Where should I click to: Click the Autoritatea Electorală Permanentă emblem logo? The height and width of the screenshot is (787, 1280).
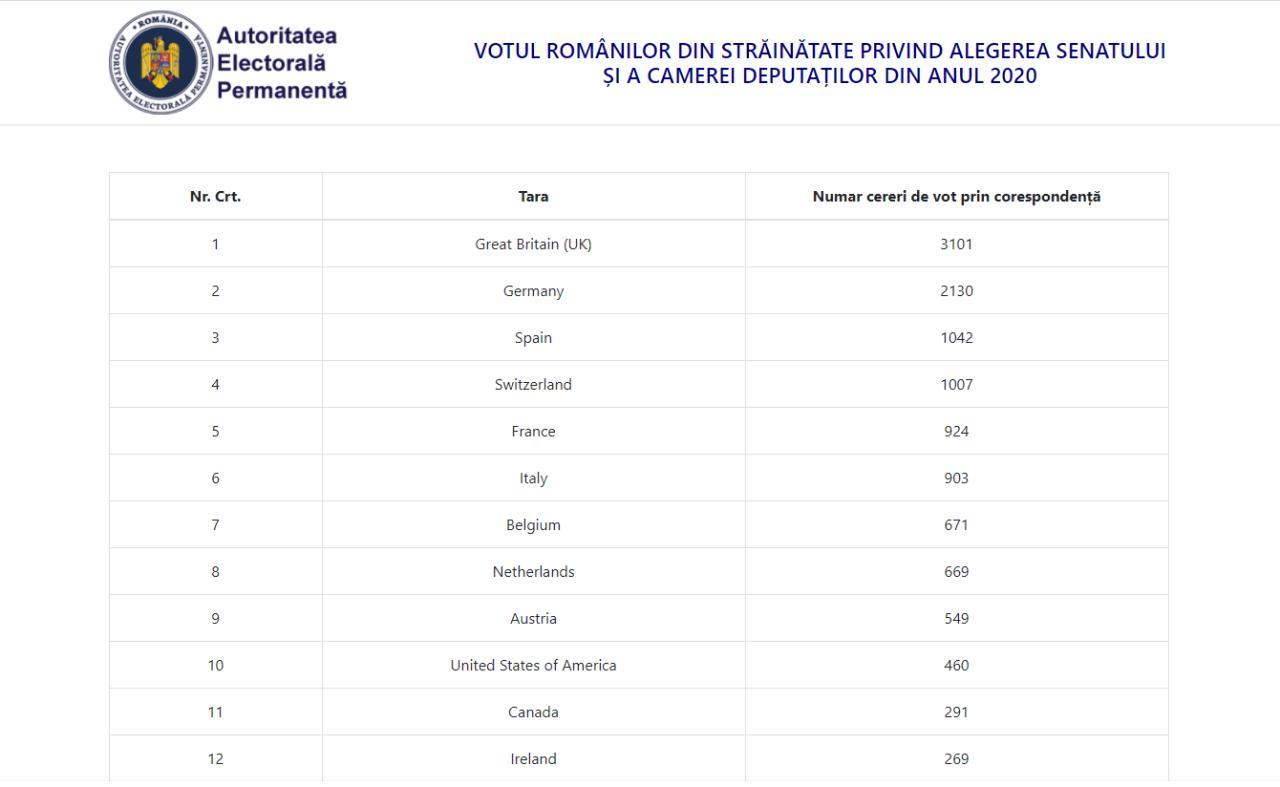[x=160, y=63]
